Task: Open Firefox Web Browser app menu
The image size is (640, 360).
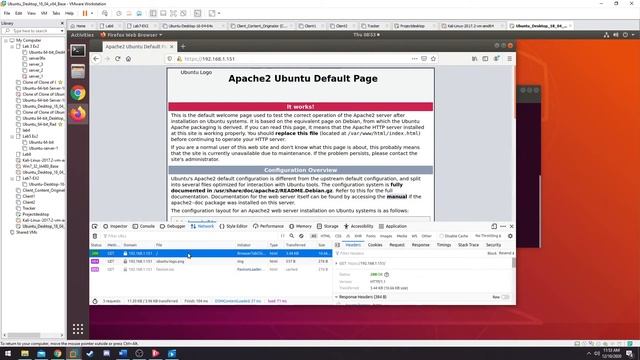Action: coord(131,35)
